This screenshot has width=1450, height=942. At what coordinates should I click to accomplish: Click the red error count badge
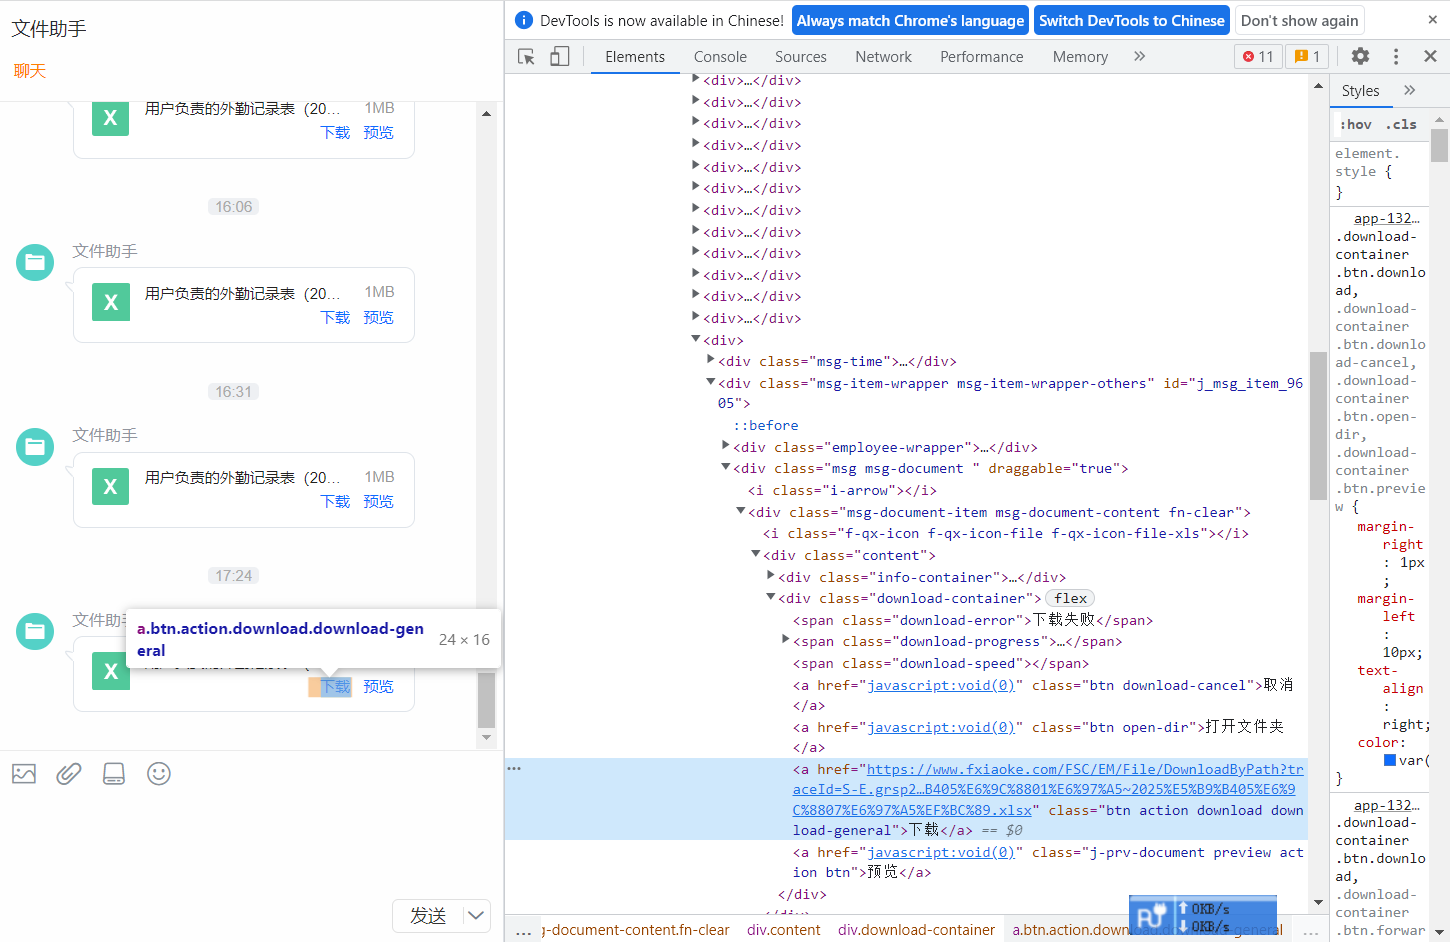[1258, 57]
